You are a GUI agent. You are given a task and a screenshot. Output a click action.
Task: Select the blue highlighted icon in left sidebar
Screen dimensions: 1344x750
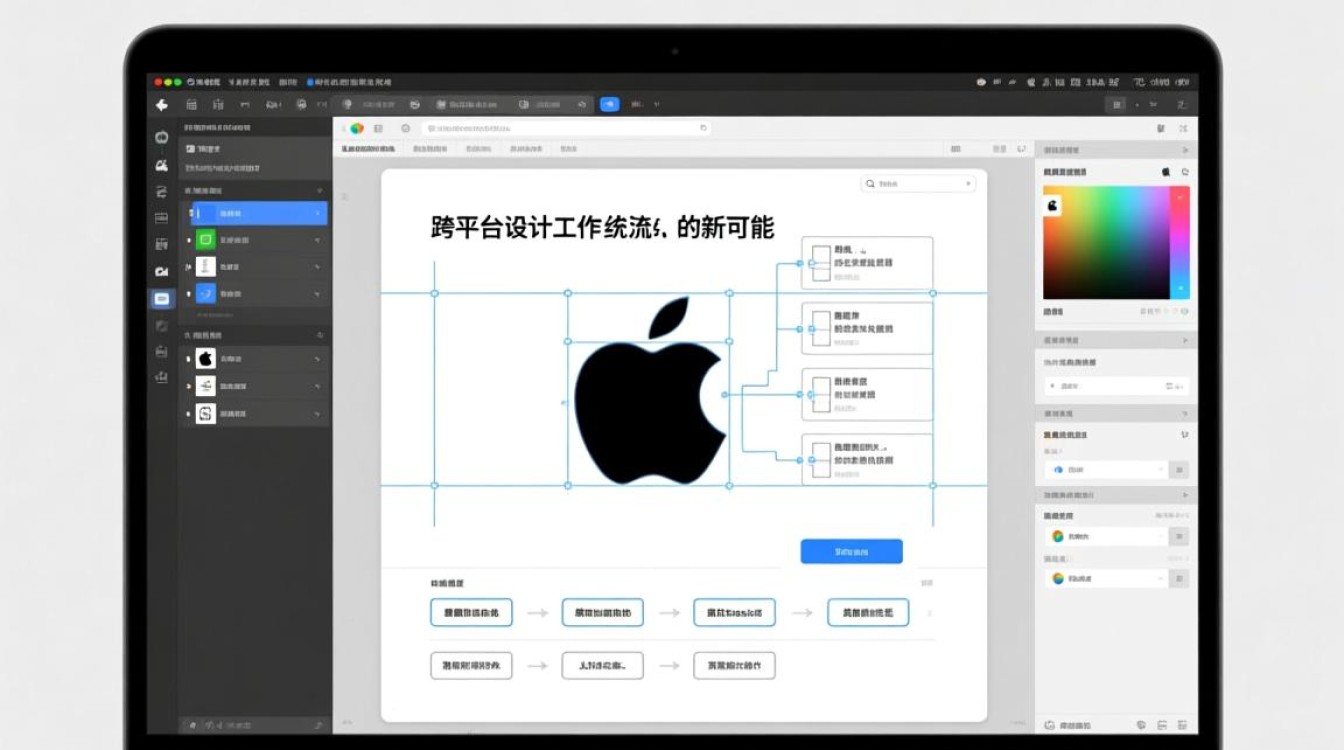tap(161, 298)
